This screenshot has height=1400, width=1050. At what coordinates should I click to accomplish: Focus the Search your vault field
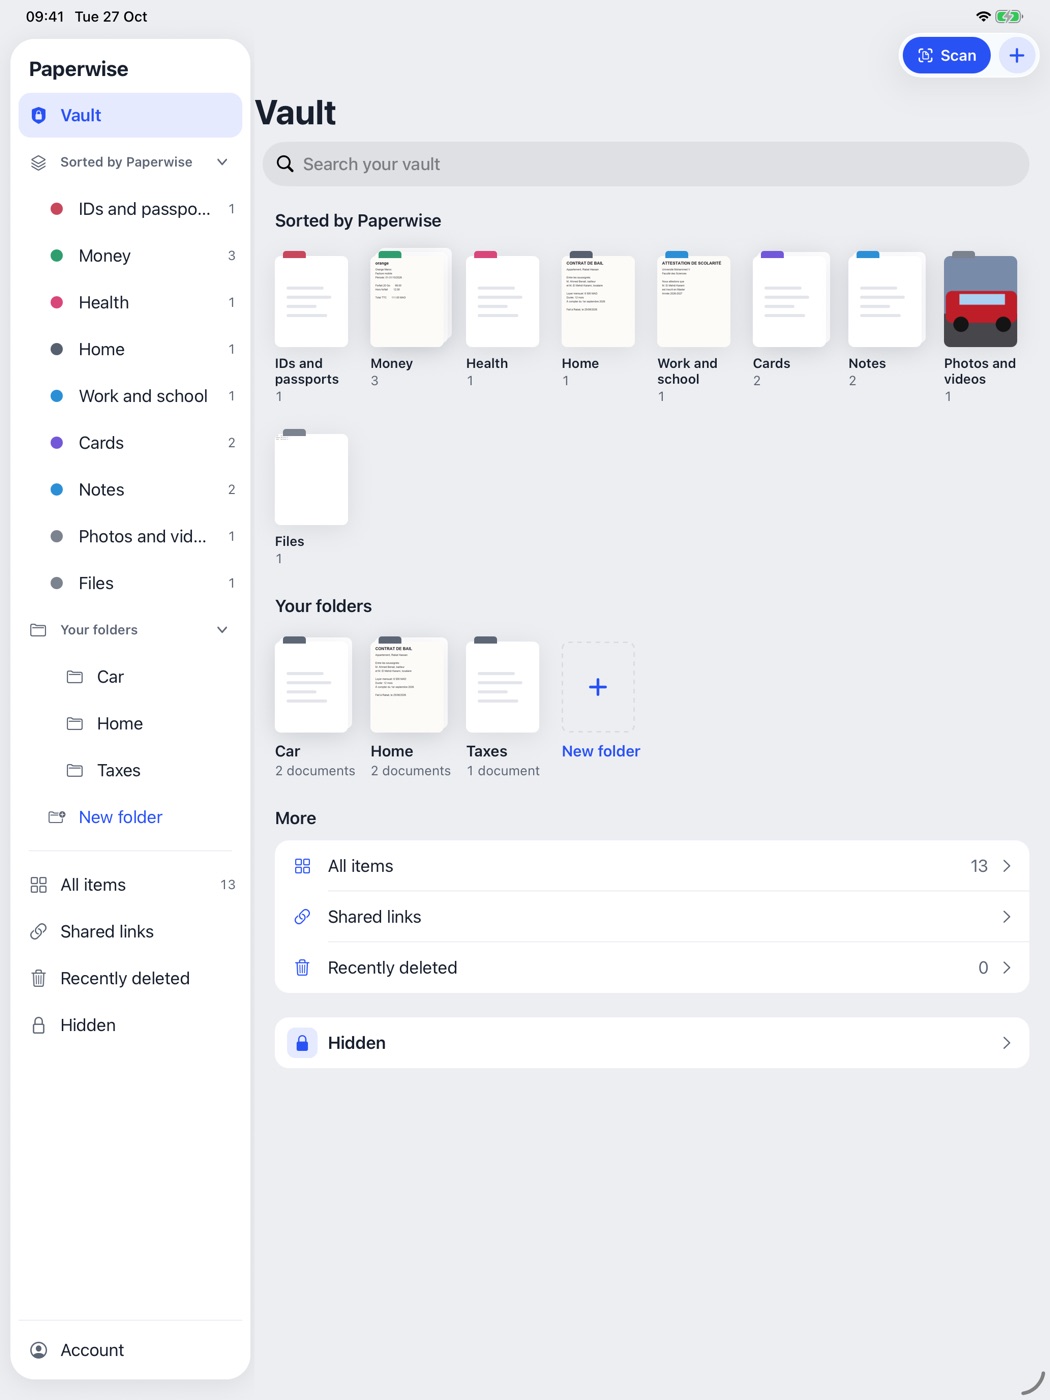click(x=646, y=164)
